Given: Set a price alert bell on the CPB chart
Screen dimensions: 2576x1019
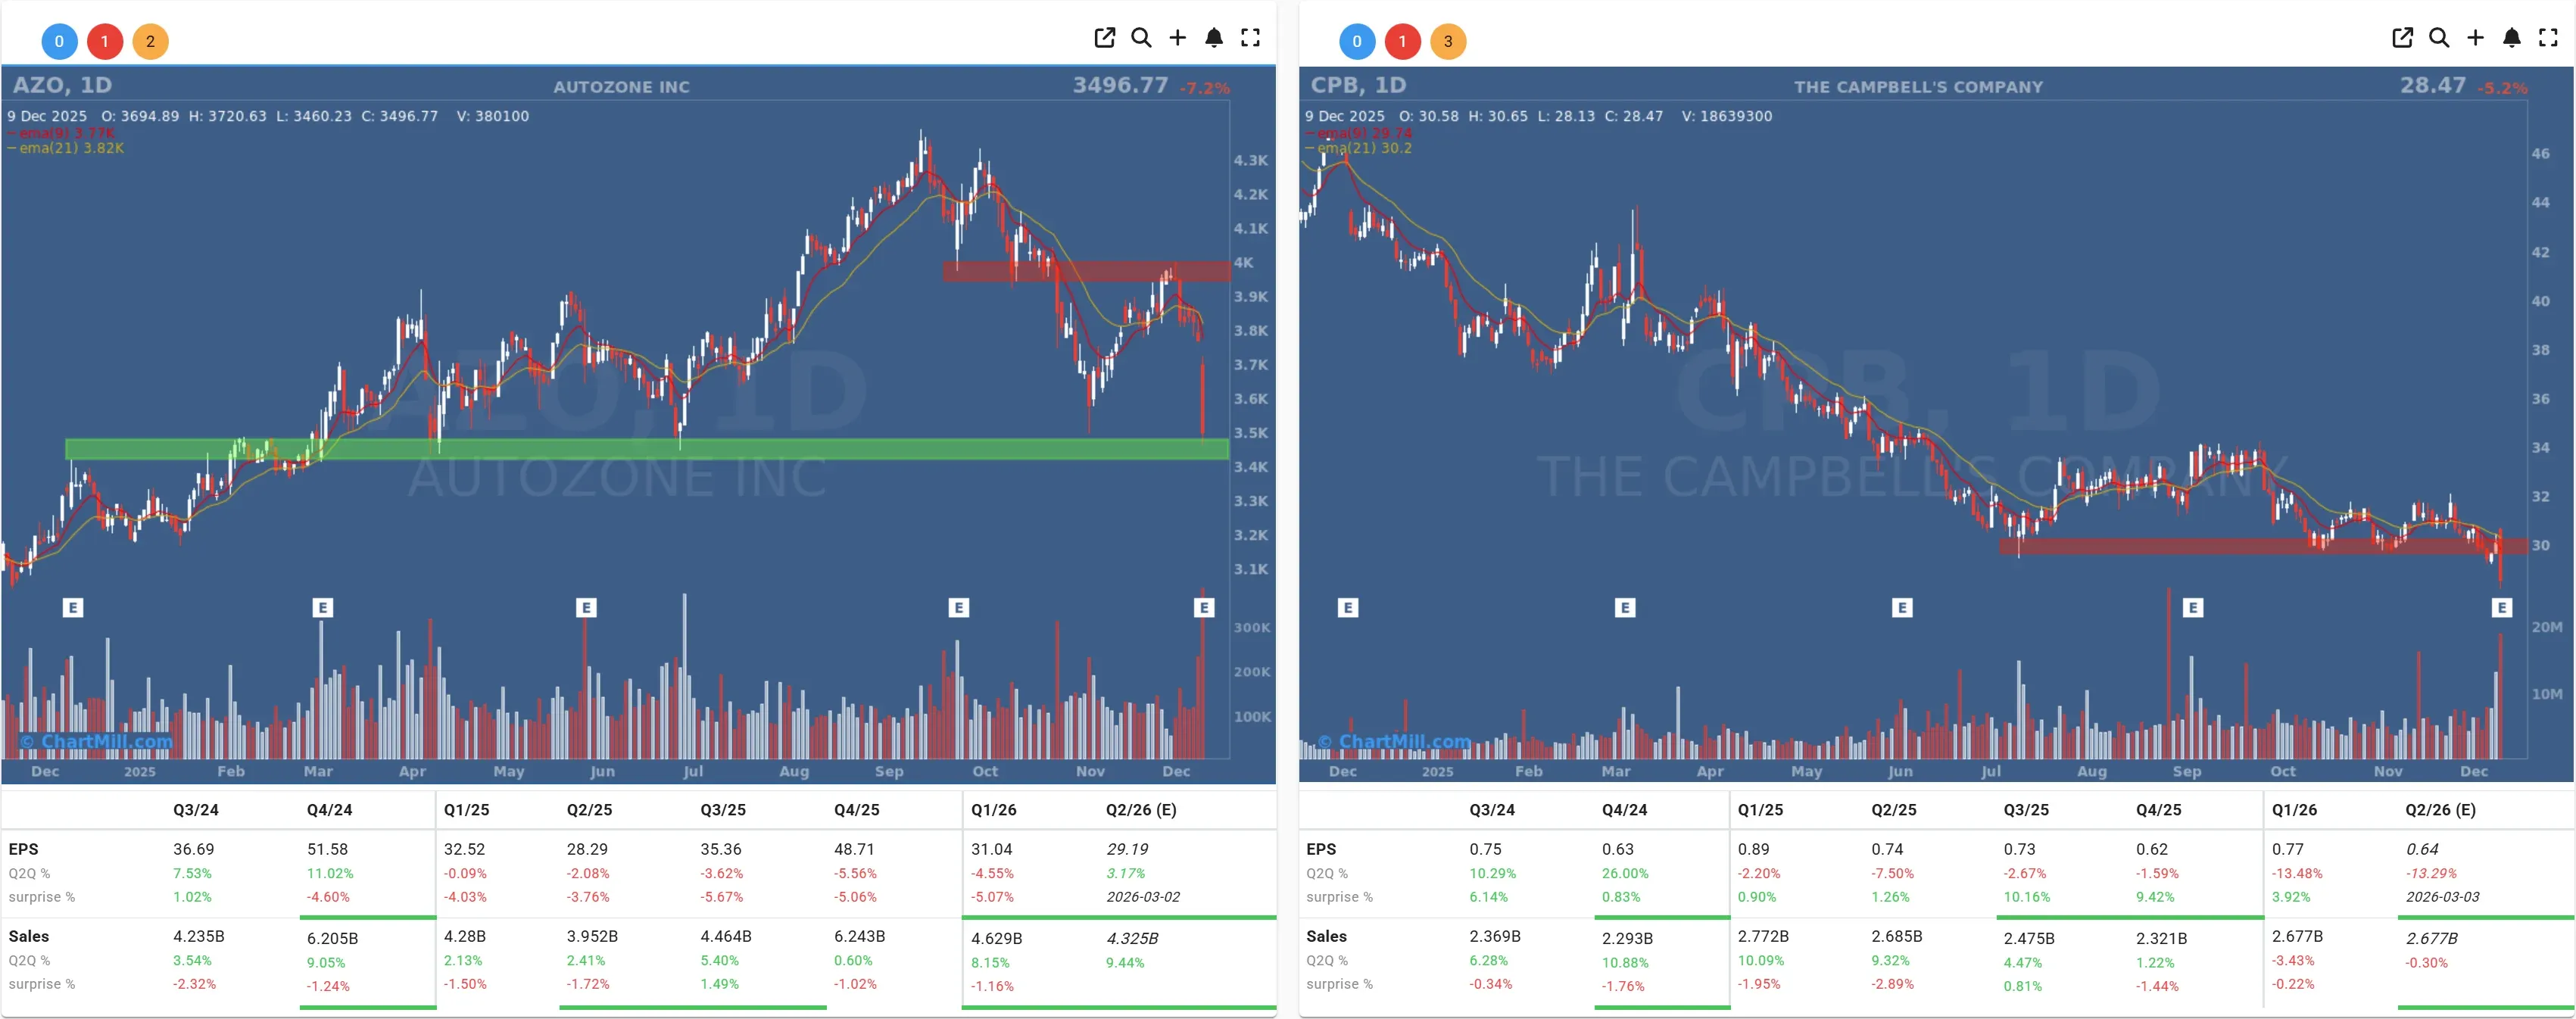Looking at the screenshot, I should (2512, 37).
